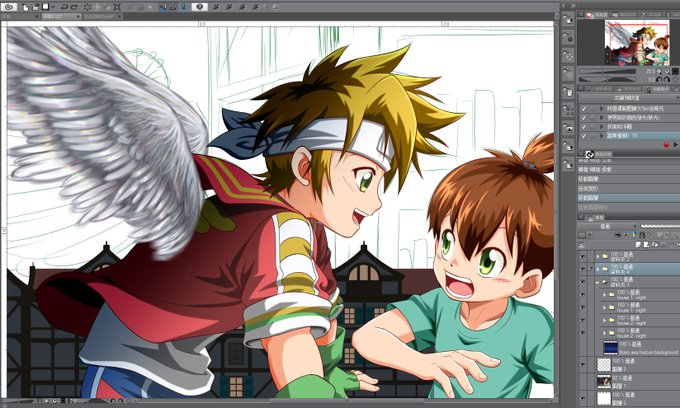This screenshot has height=408, width=680.
Task: Open the layer palette color dropdown arrow
Action: [x=590, y=235]
